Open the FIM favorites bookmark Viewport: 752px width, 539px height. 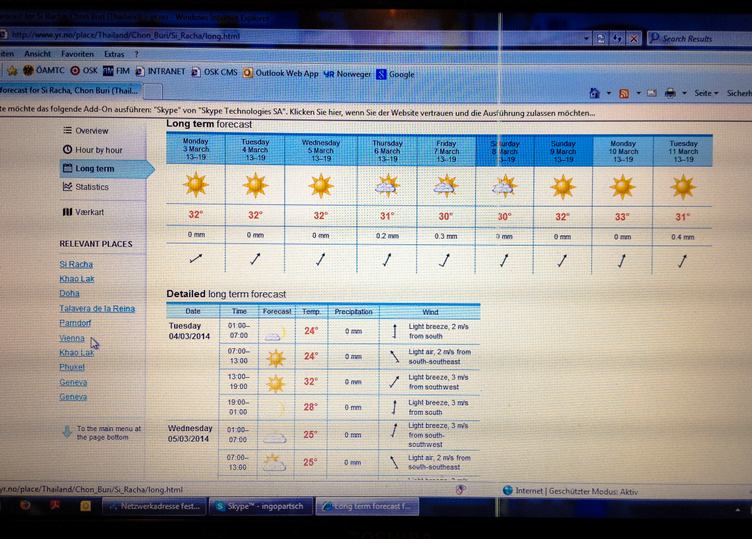pos(117,71)
